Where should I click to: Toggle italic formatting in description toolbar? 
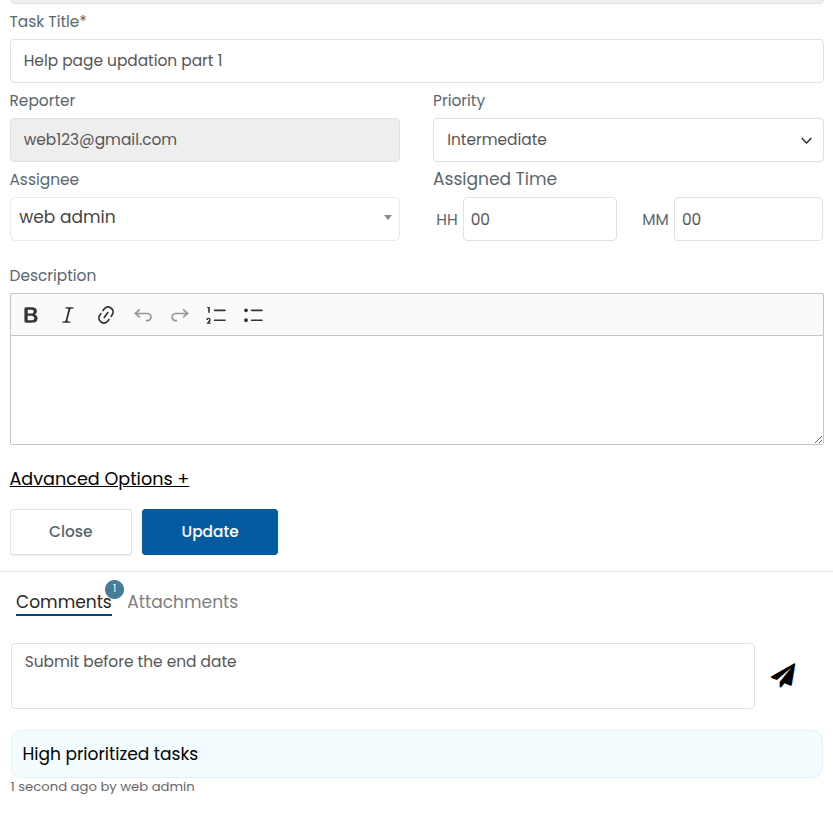[x=67, y=315]
